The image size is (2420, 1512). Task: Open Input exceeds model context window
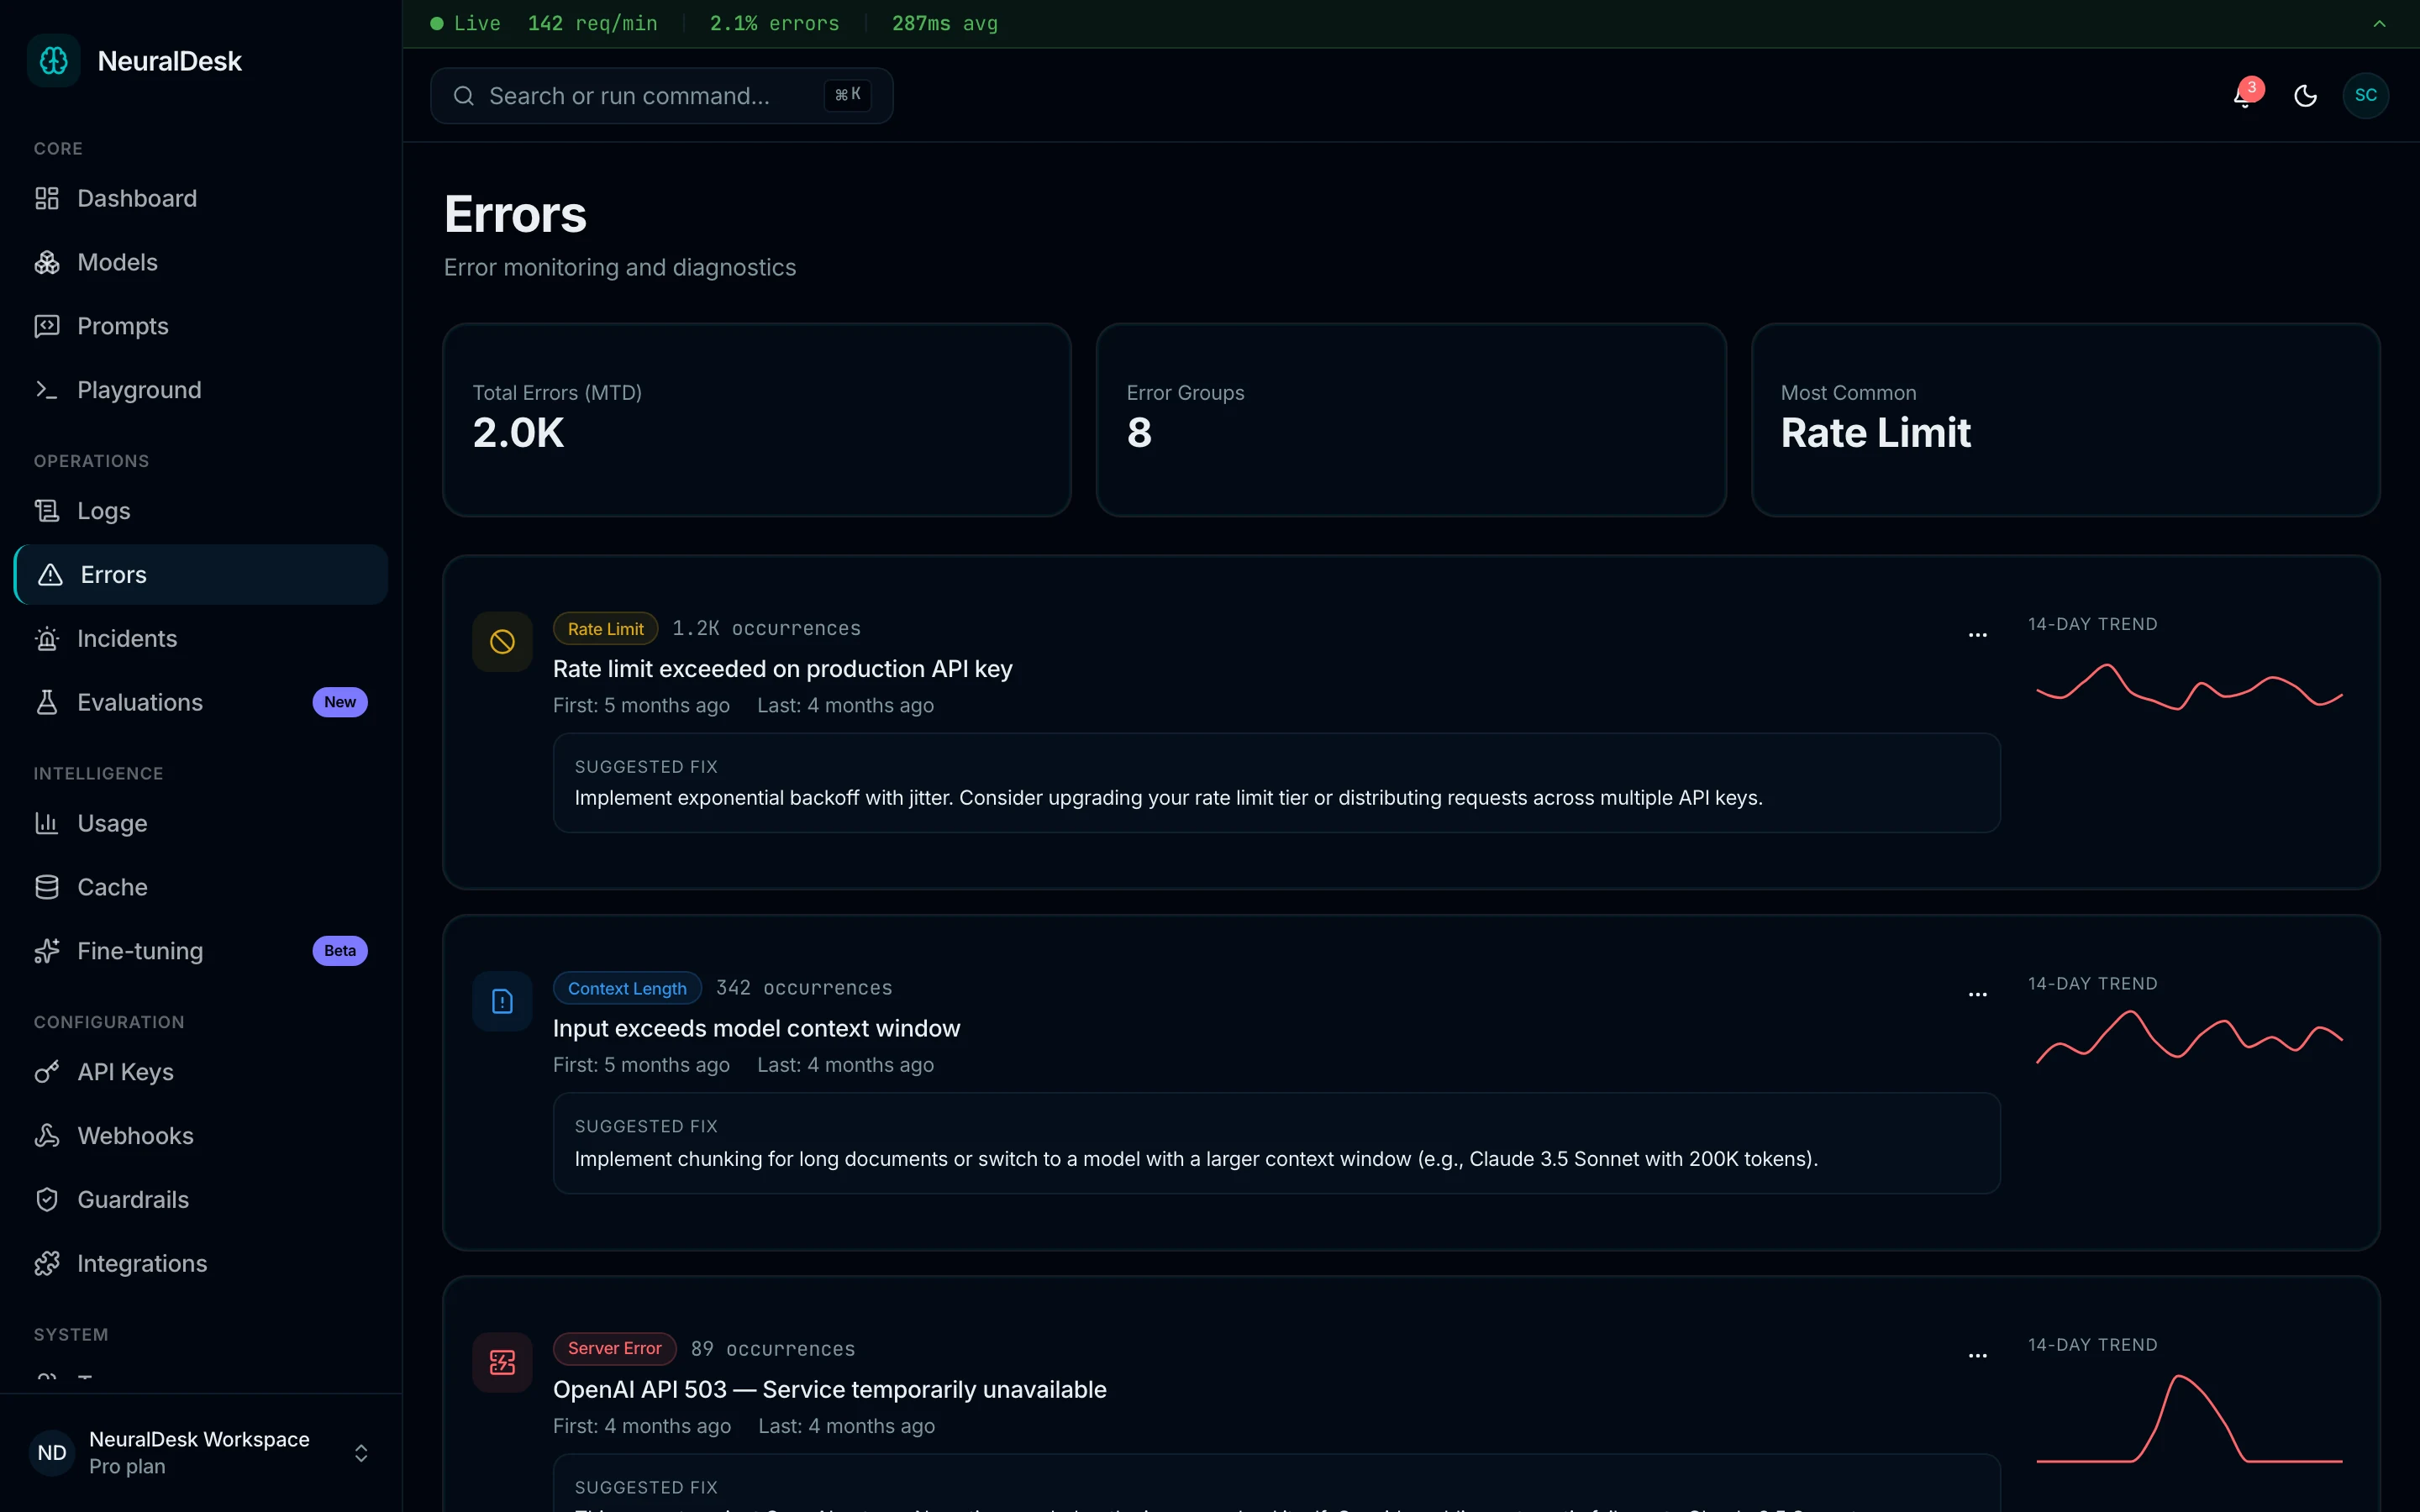757,1029
